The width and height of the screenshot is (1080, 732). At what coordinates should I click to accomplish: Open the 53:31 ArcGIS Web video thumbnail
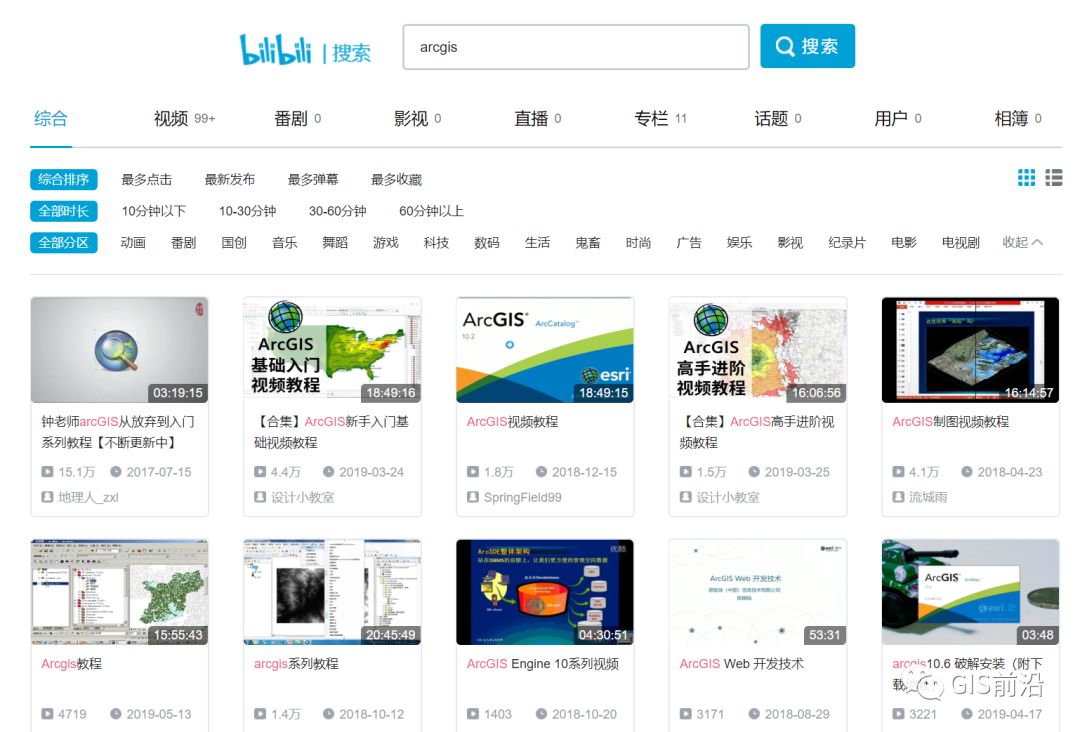(758, 592)
